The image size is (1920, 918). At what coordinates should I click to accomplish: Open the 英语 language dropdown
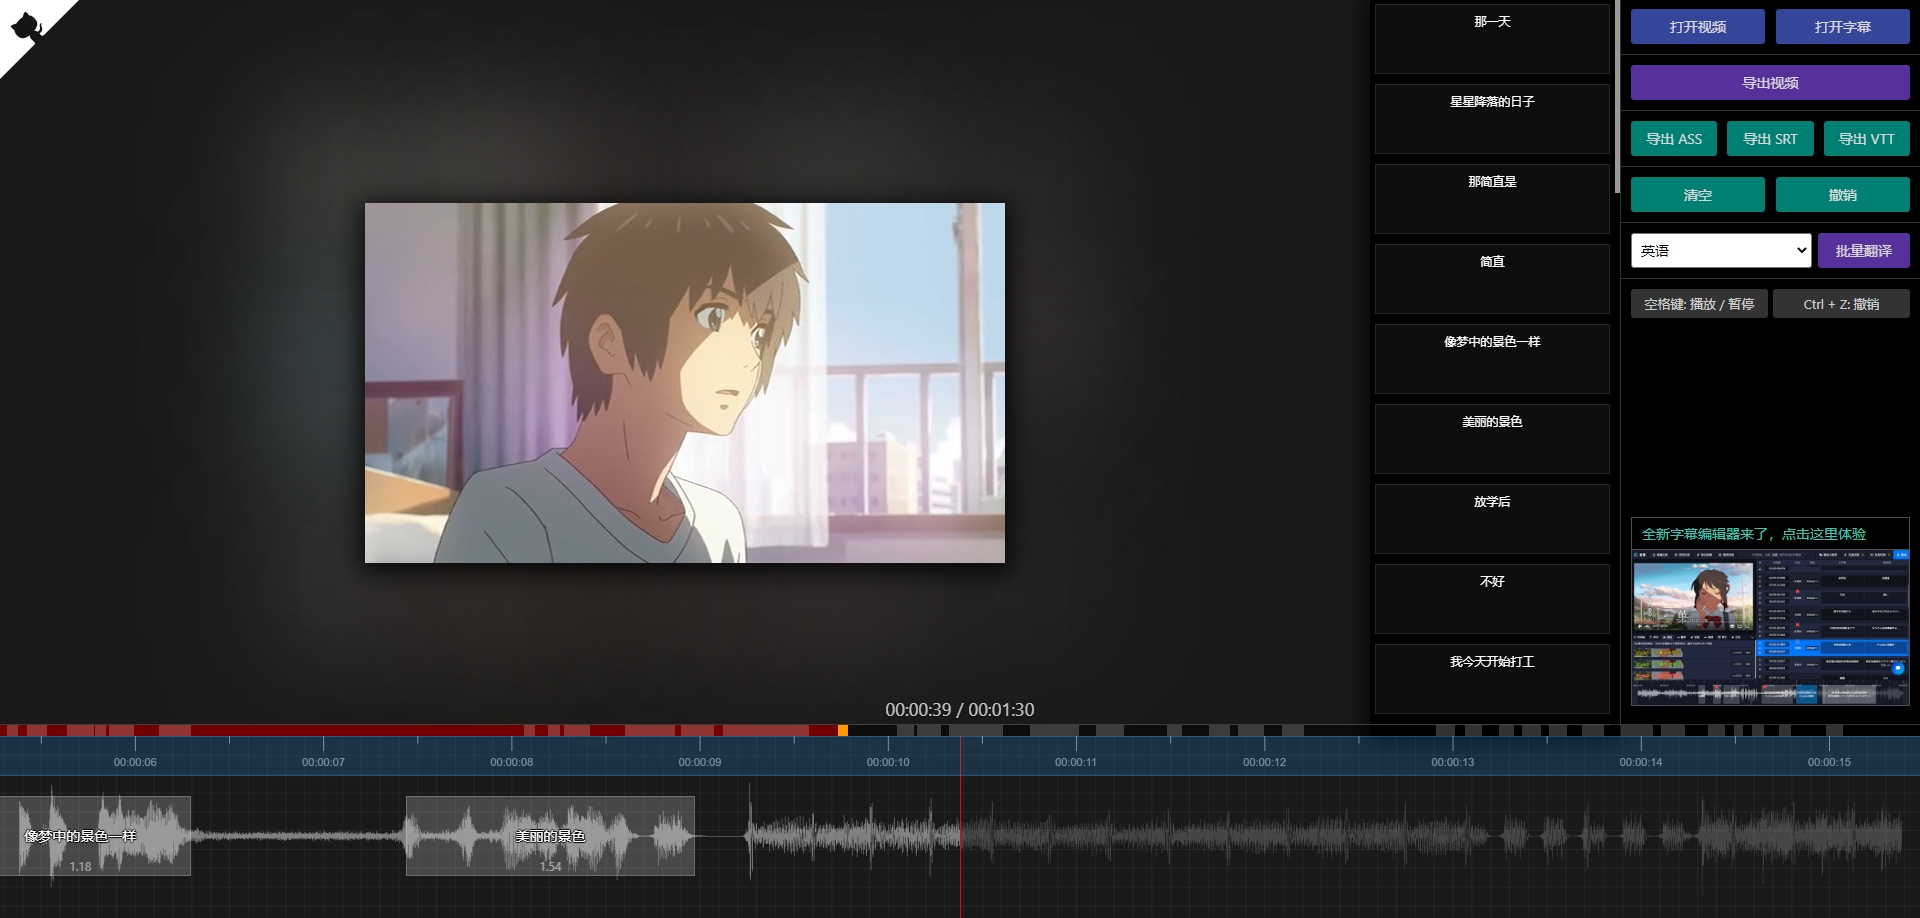[1721, 251]
